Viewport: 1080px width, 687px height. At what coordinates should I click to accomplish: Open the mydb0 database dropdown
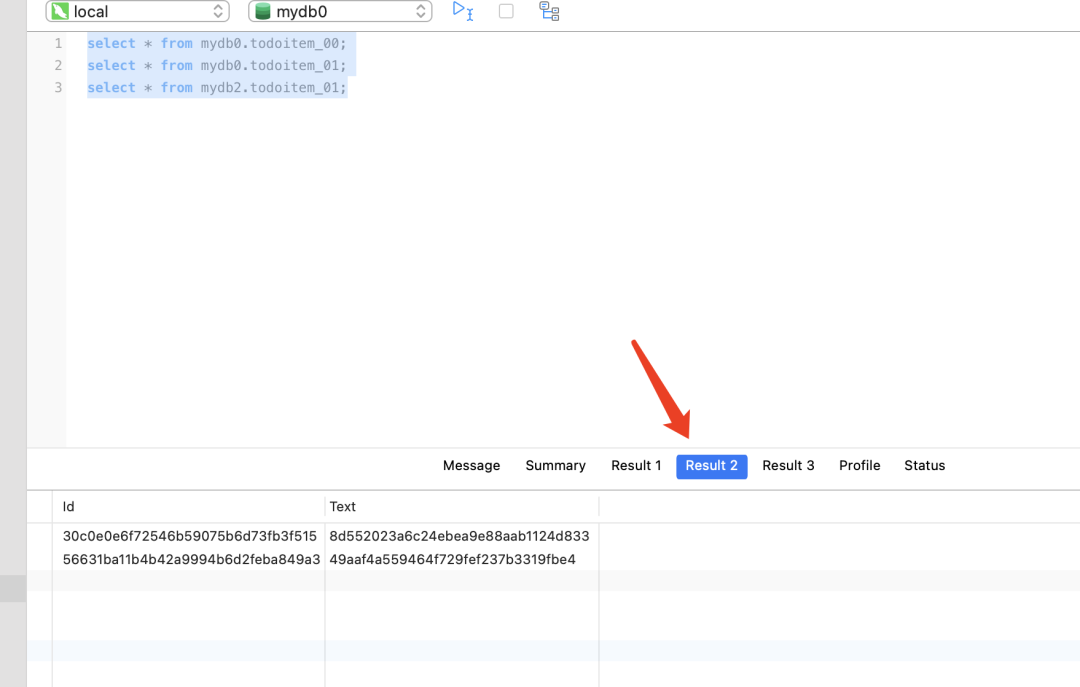[x=340, y=11]
